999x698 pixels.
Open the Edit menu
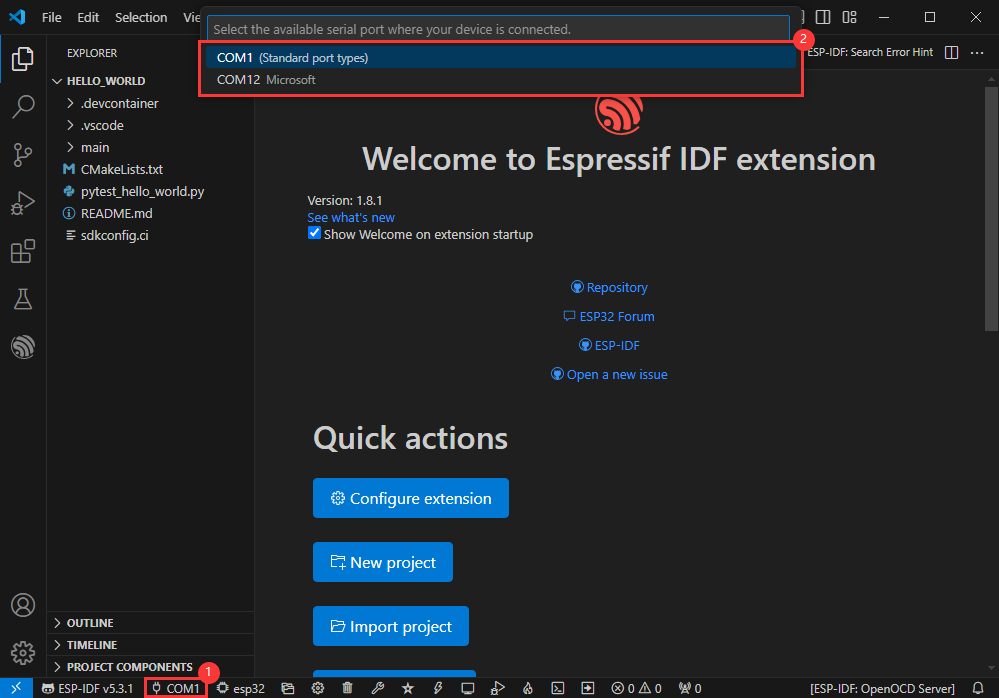click(88, 17)
